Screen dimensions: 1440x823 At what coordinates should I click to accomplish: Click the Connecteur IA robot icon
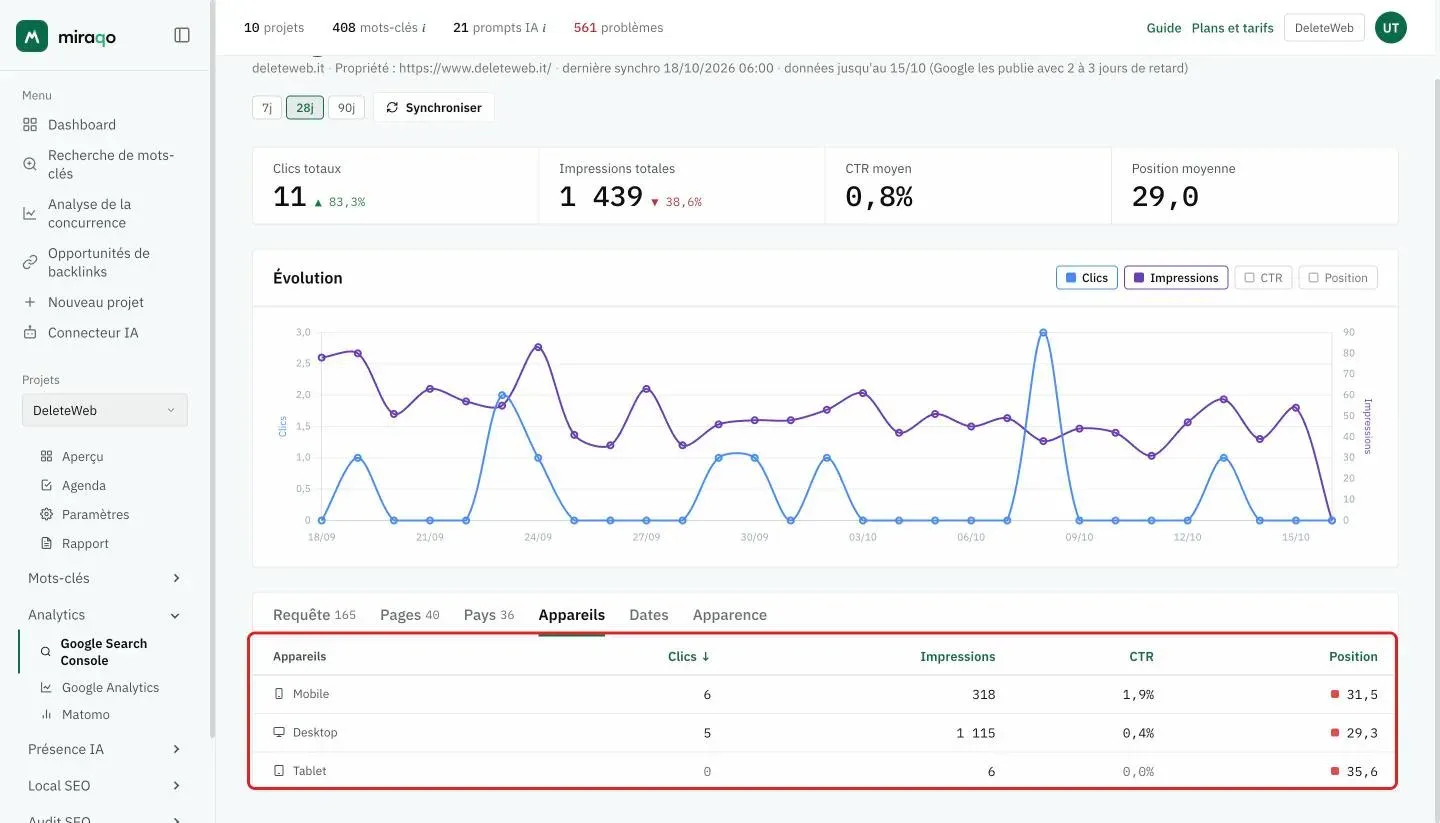30,333
